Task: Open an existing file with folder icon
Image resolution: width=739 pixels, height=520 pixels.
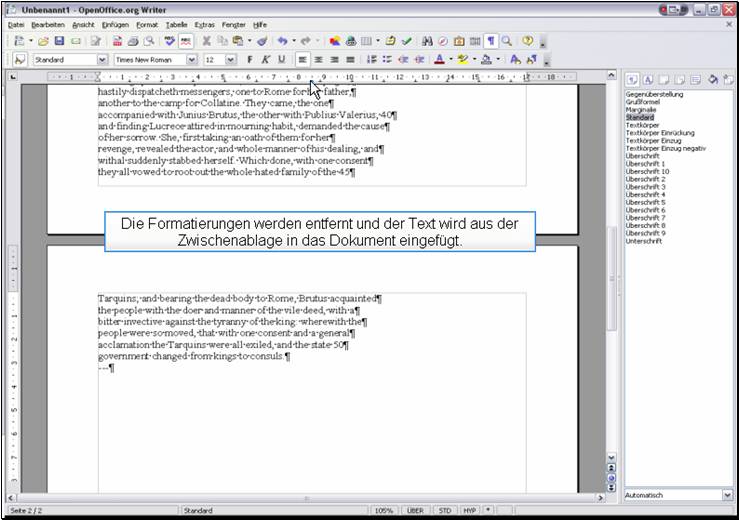Action: (x=43, y=41)
